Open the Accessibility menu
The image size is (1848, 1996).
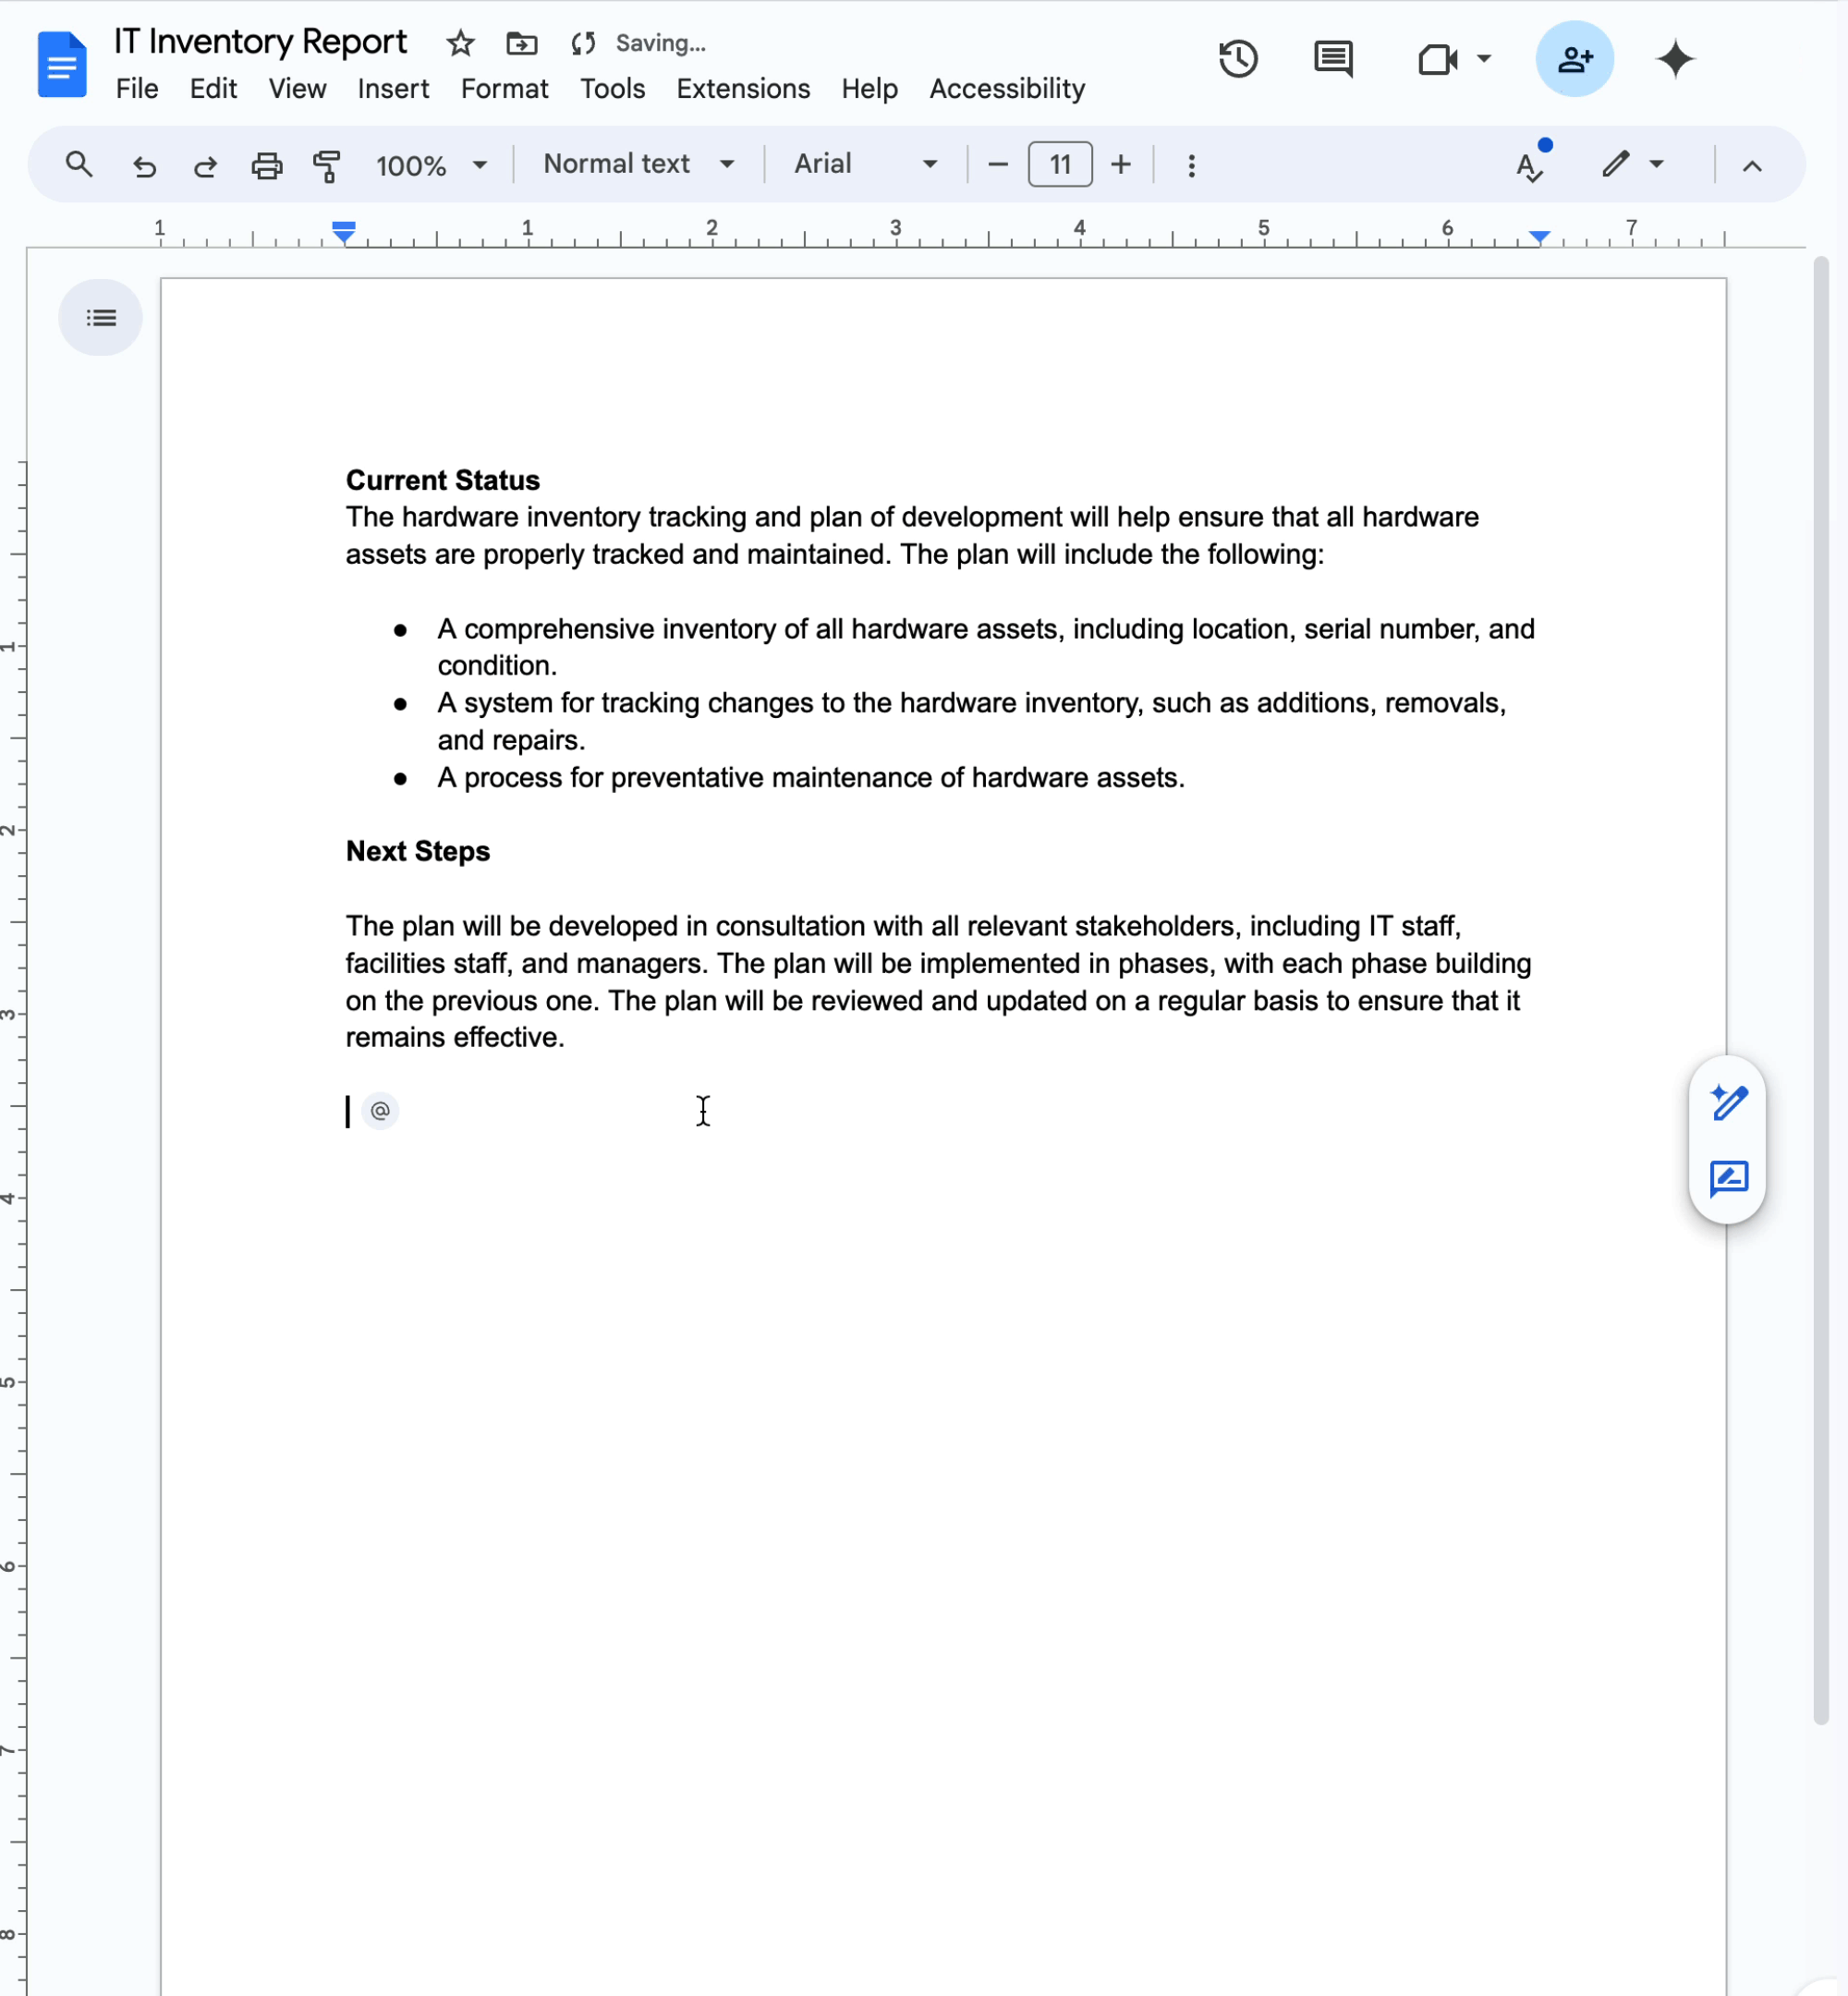(1007, 89)
